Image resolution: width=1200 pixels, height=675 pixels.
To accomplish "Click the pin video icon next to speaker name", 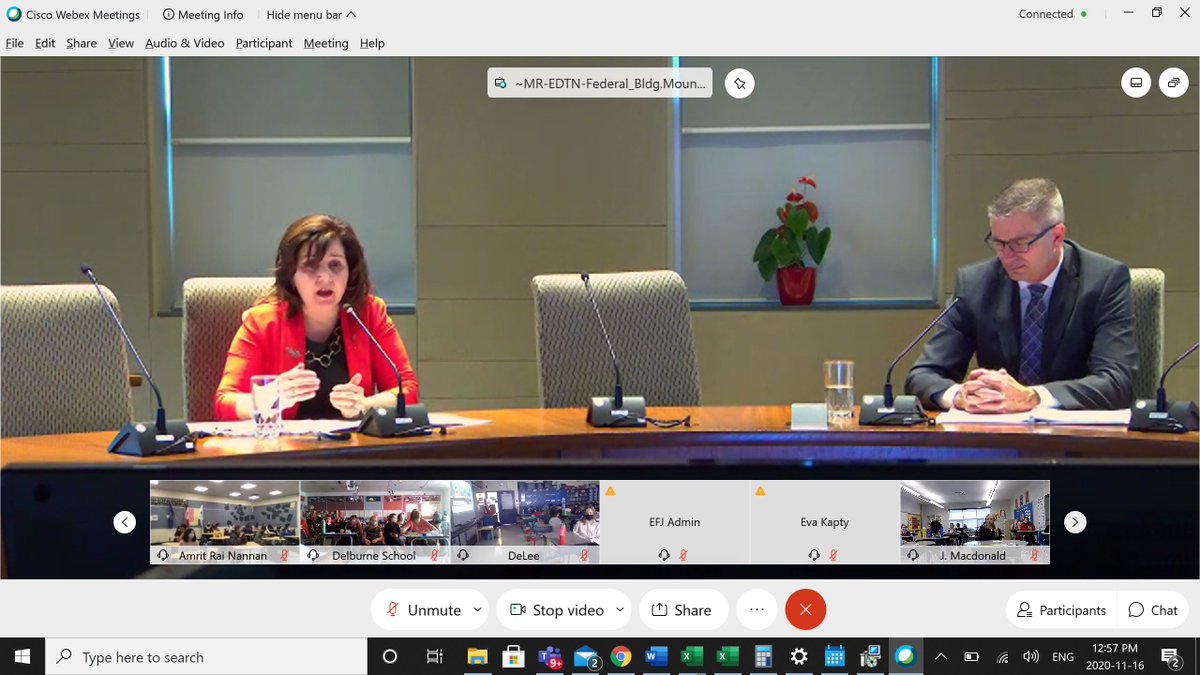I will [x=740, y=84].
